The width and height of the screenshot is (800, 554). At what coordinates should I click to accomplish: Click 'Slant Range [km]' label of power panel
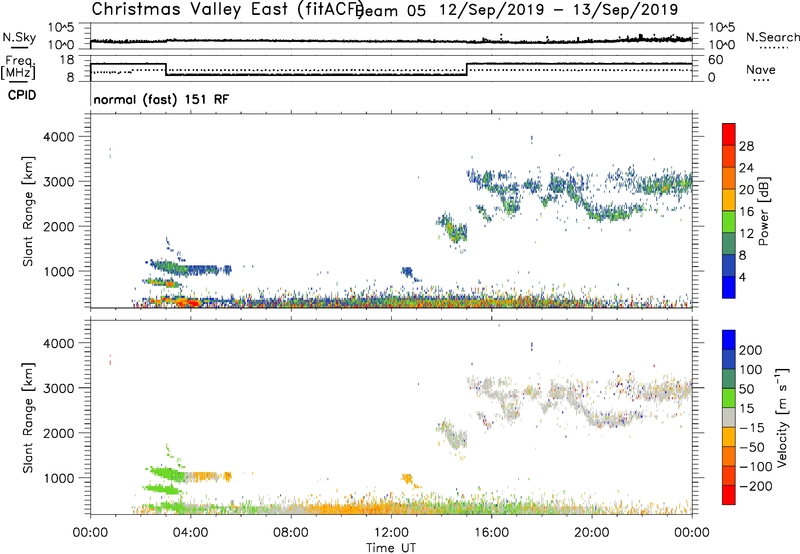28,211
